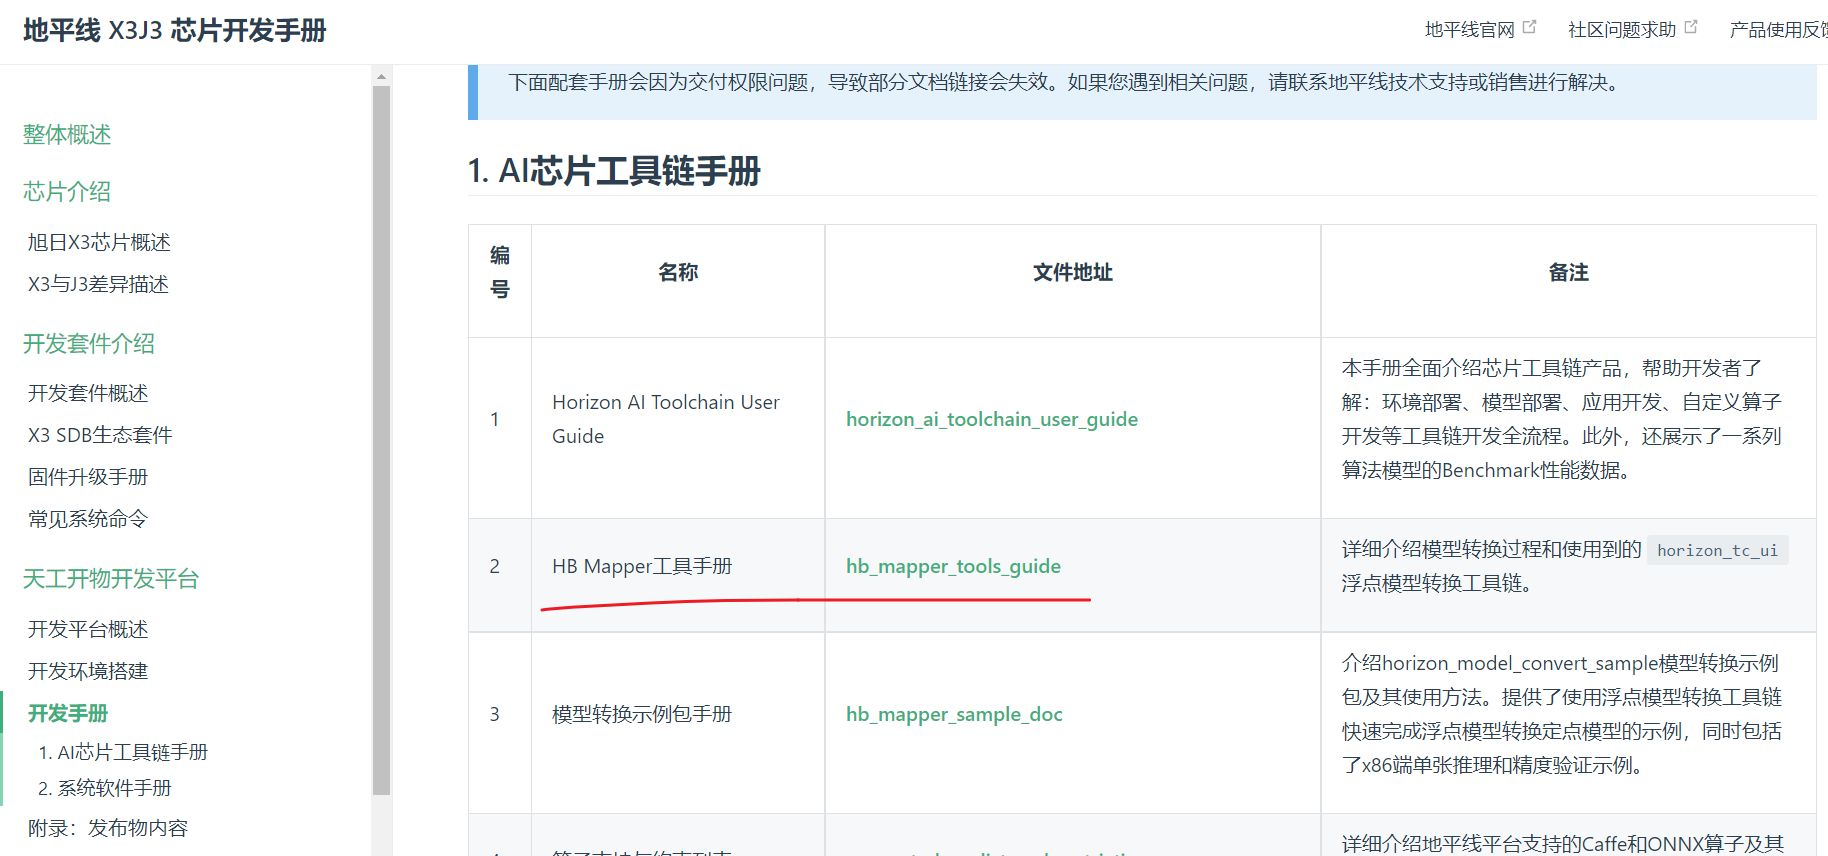Go to 产品使用反馈 in top navigation
This screenshot has height=856, width=1828.
(x=1777, y=30)
